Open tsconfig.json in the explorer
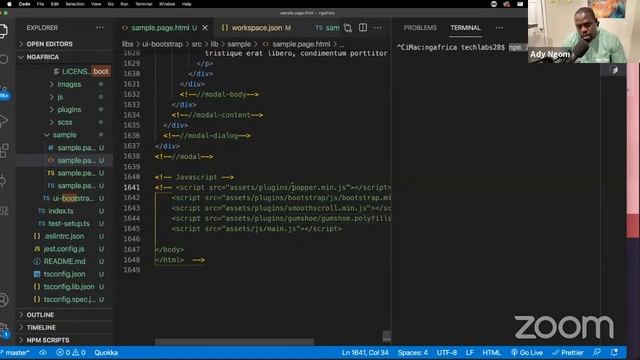Viewport: 640px width, 360px height. [64, 274]
